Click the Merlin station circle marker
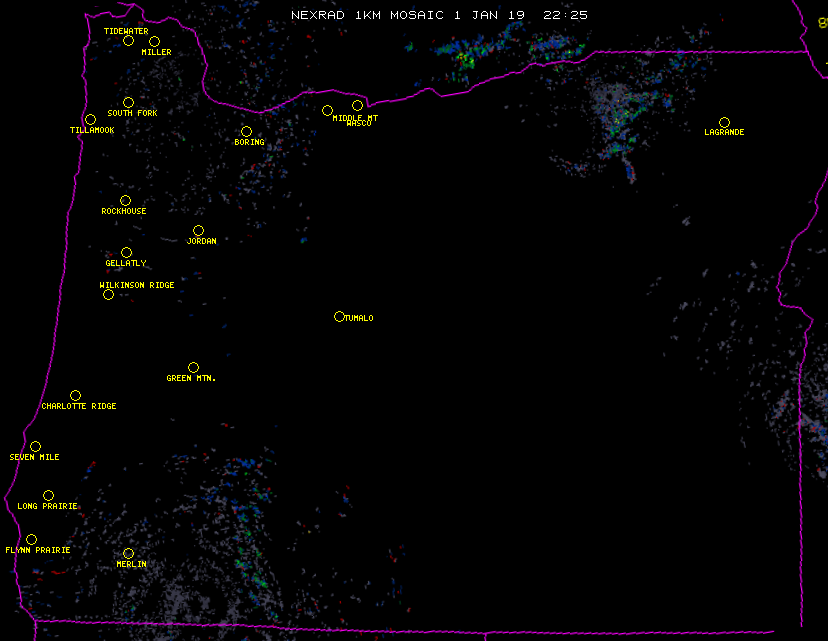The height and width of the screenshot is (641, 828). point(128,553)
